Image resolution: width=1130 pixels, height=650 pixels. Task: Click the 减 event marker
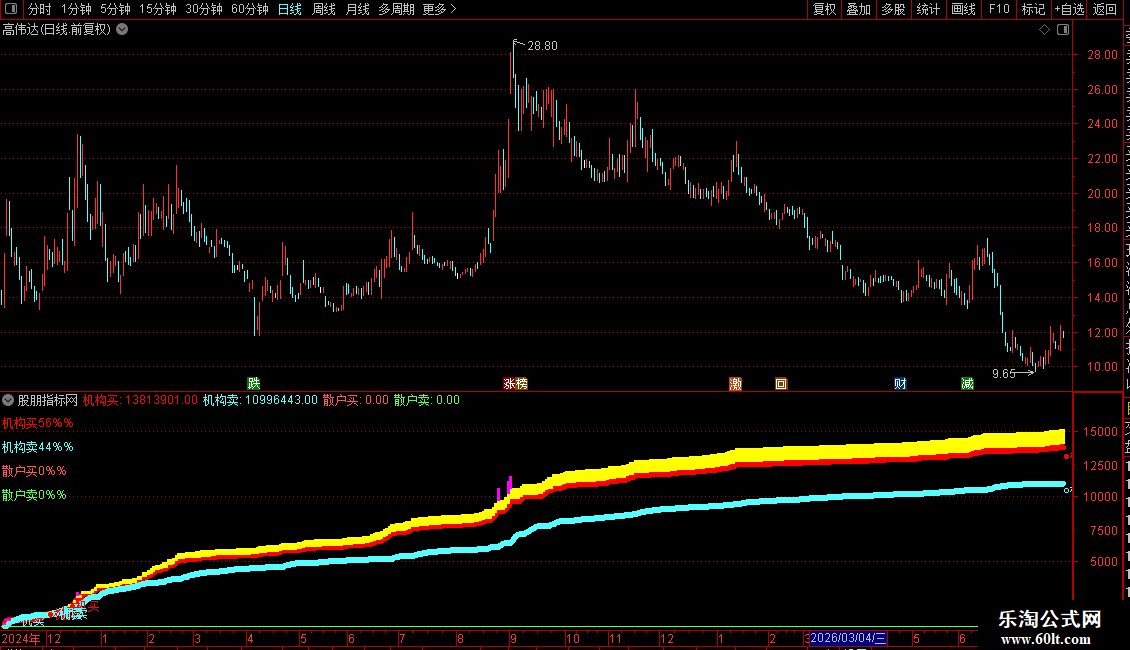coord(967,383)
